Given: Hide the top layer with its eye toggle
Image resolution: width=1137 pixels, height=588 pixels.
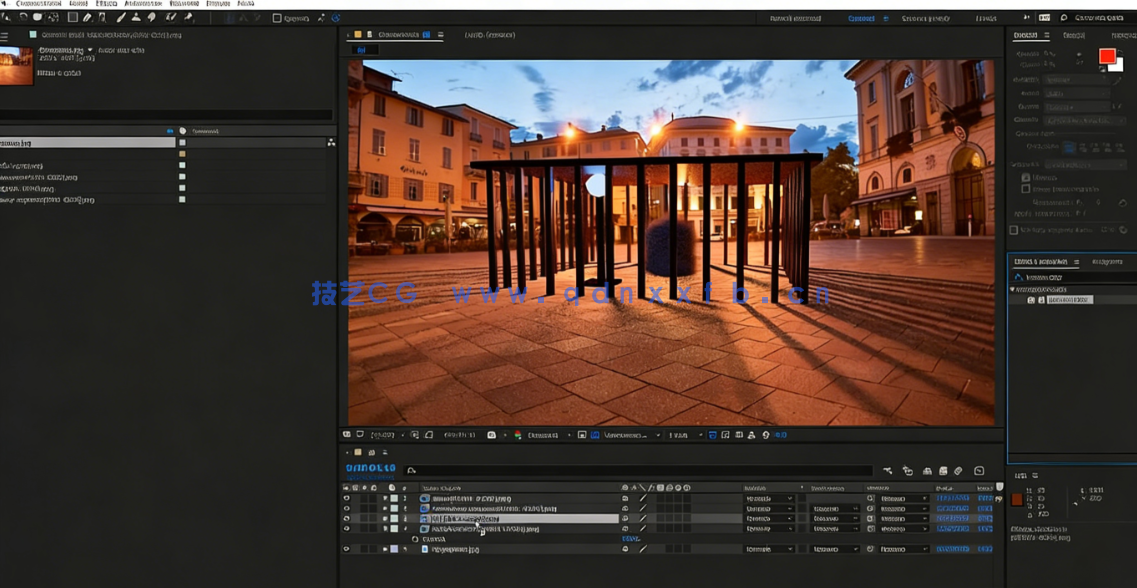Looking at the screenshot, I should 347,498.
